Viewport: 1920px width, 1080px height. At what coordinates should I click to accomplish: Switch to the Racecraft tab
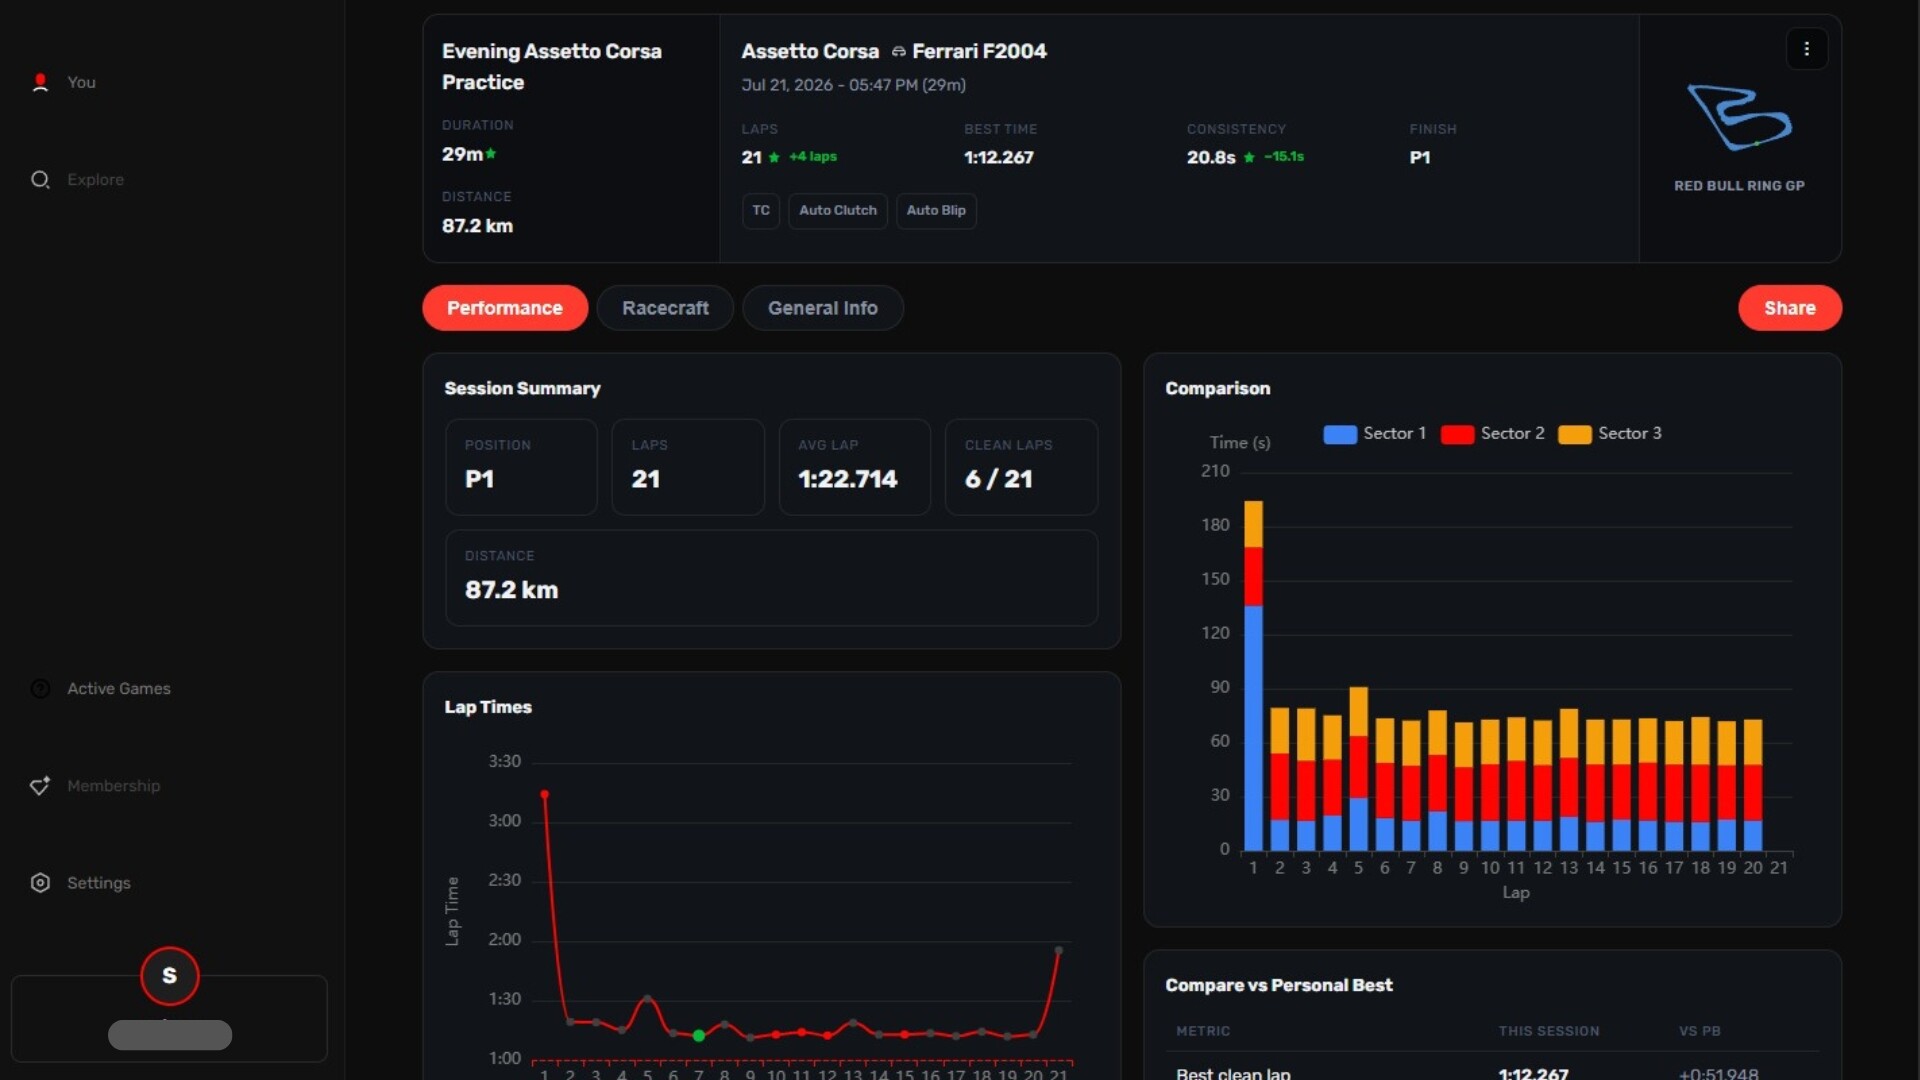pos(665,308)
